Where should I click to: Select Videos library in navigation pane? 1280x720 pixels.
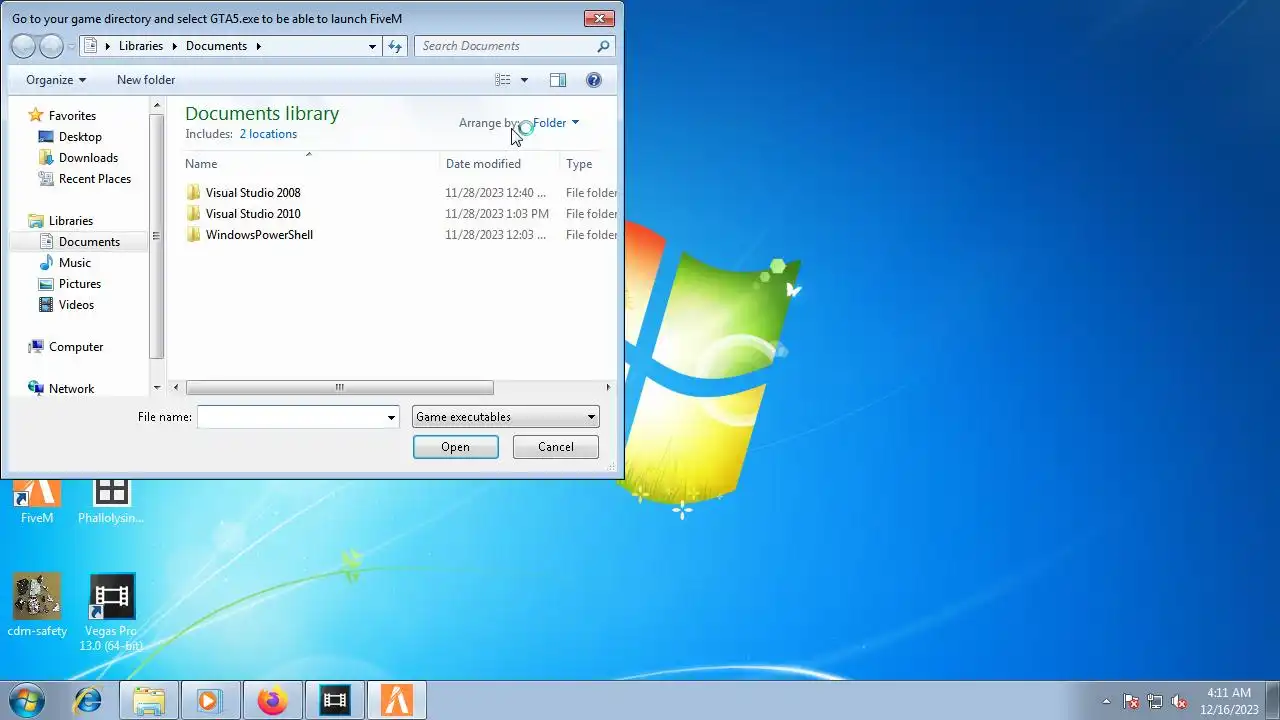[x=76, y=305]
